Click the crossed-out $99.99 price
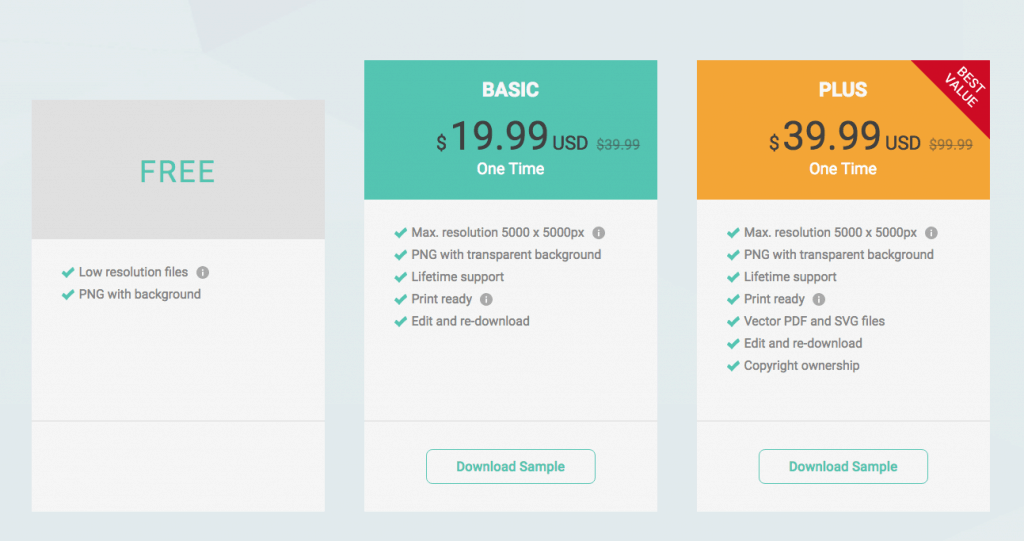1024x541 pixels. tap(951, 144)
